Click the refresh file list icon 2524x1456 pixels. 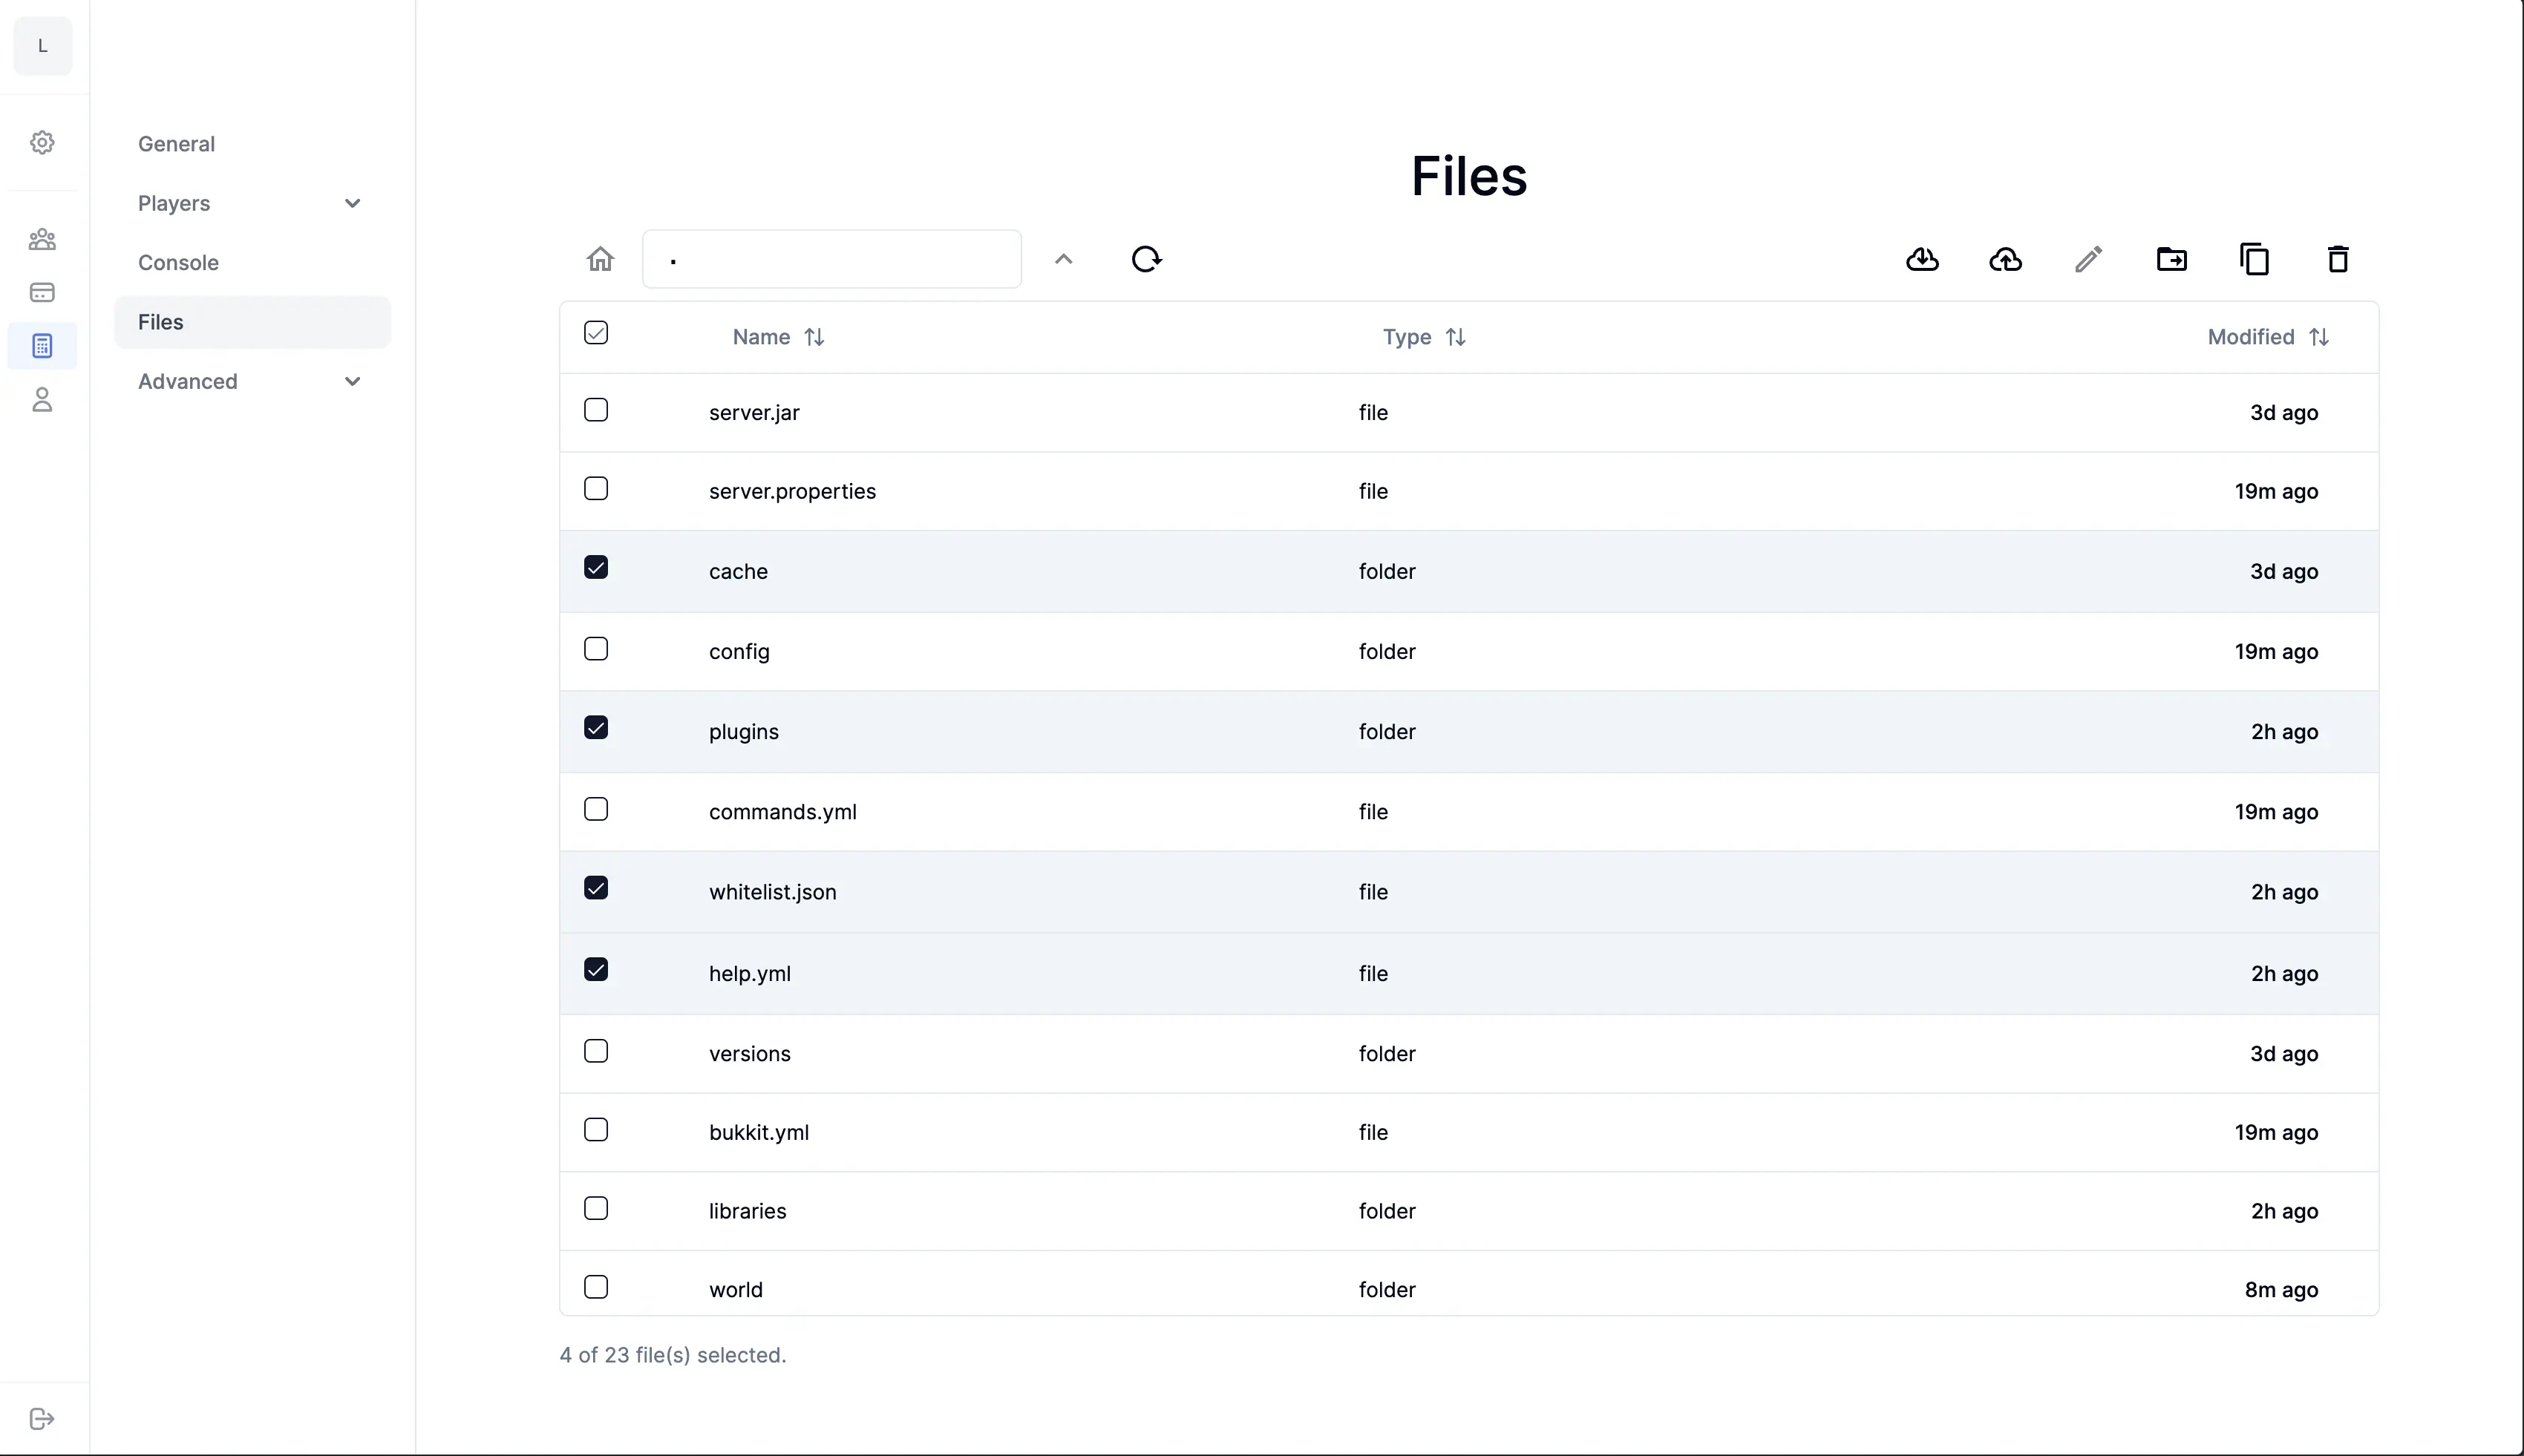tap(1146, 258)
